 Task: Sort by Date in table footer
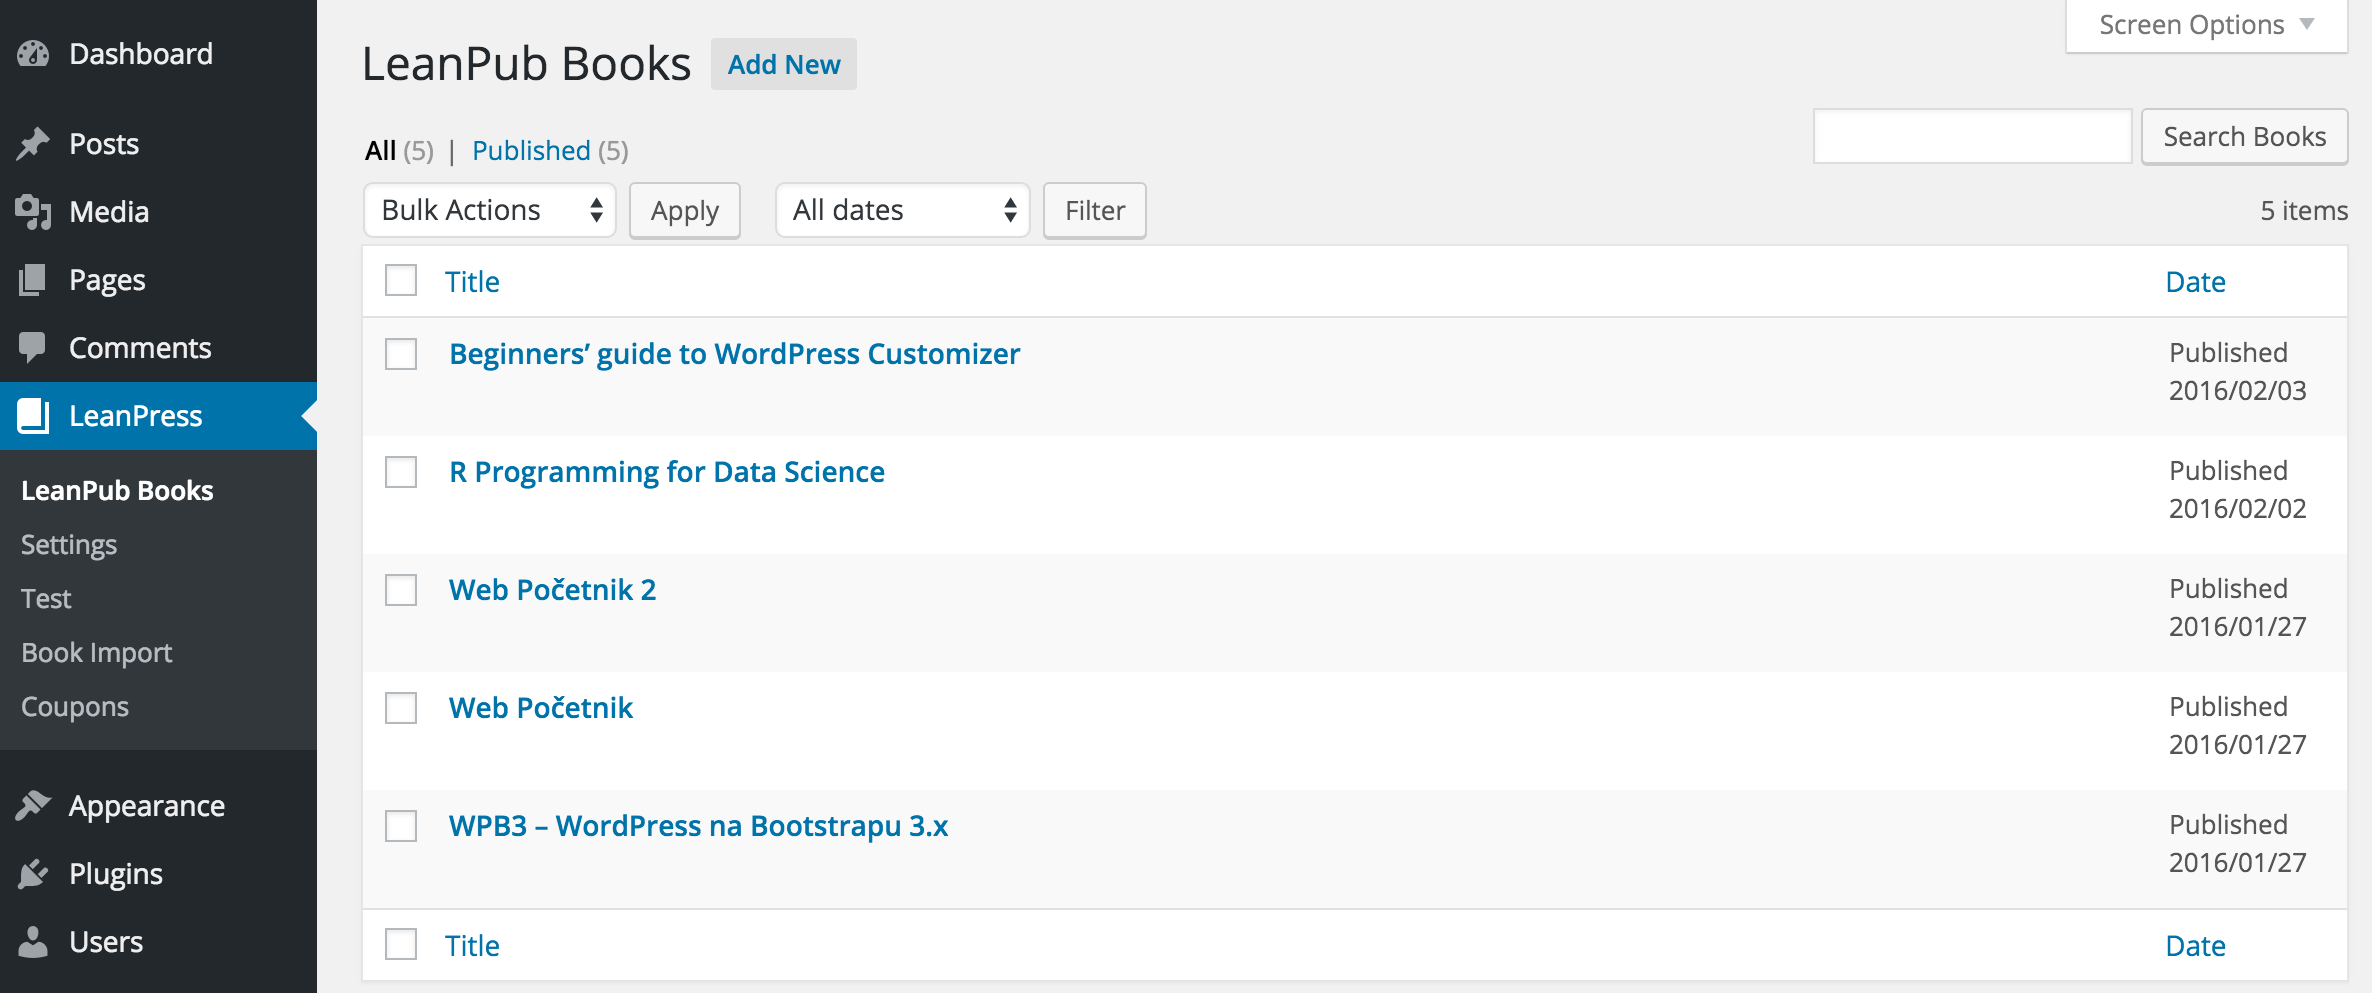[x=2196, y=946]
